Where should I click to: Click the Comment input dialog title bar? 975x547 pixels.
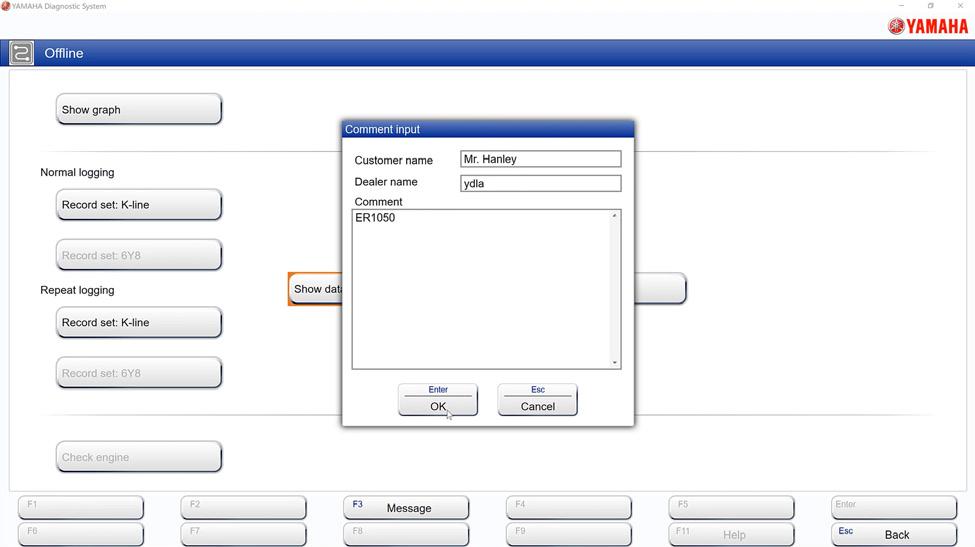[488, 129]
